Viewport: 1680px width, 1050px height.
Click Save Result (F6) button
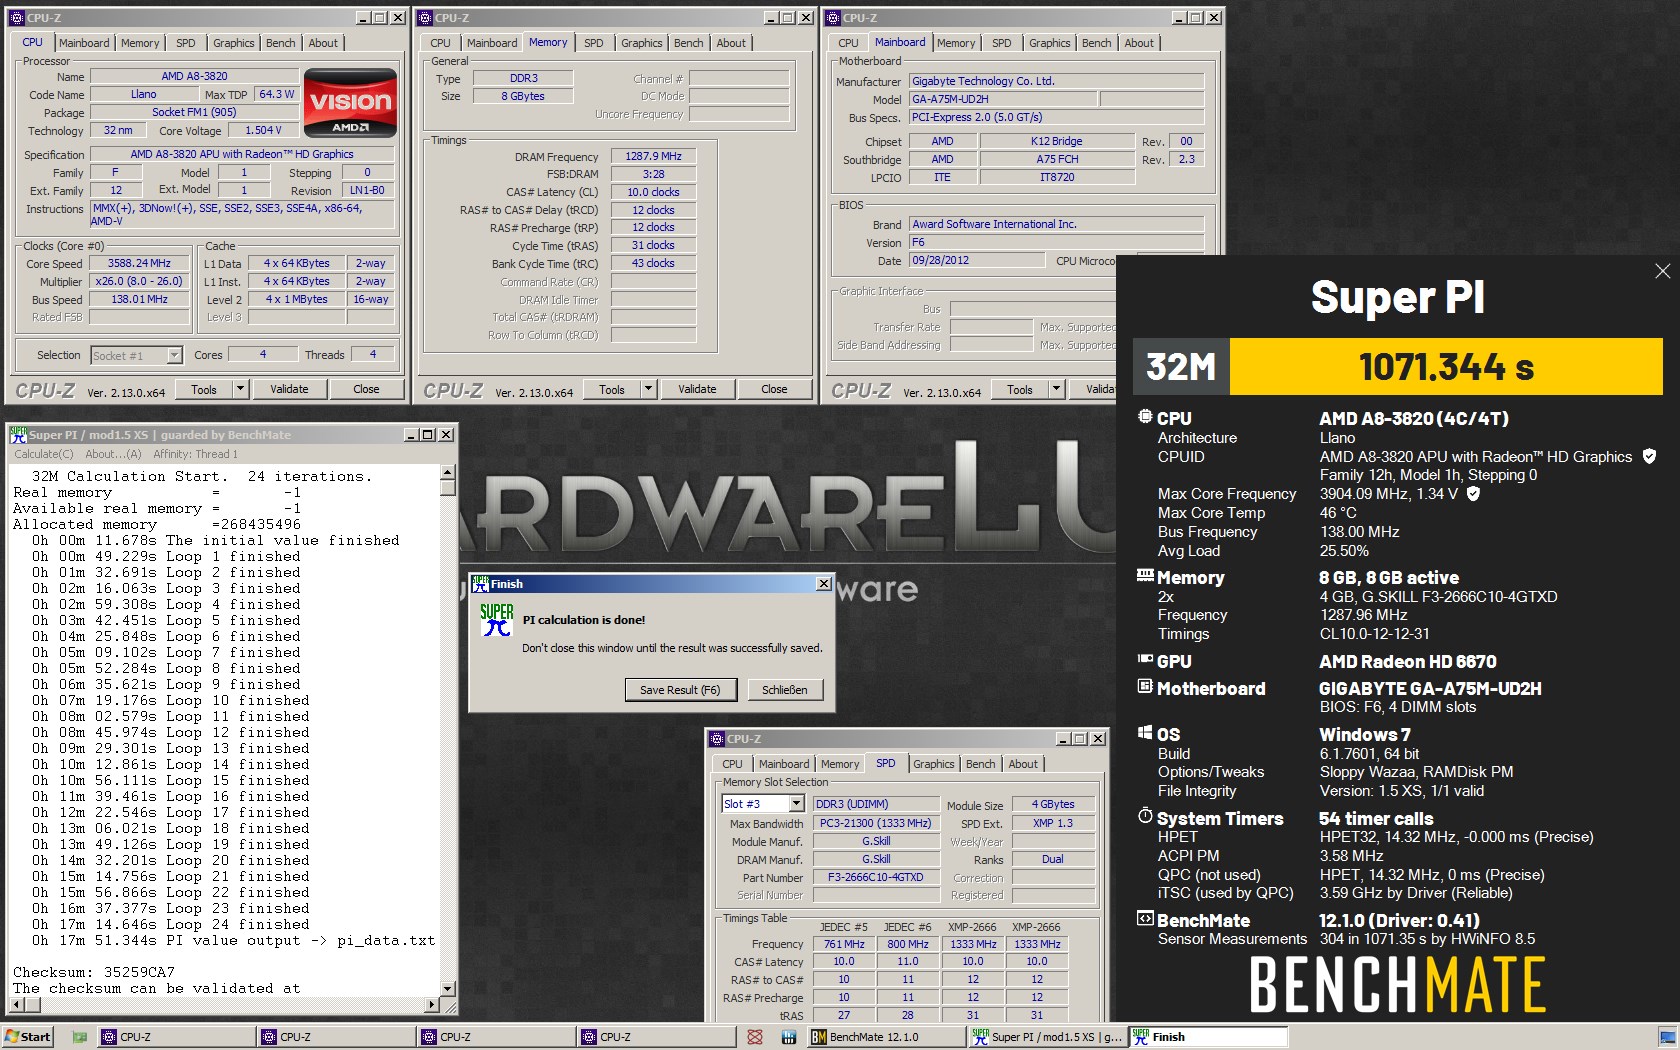pos(680,690)
